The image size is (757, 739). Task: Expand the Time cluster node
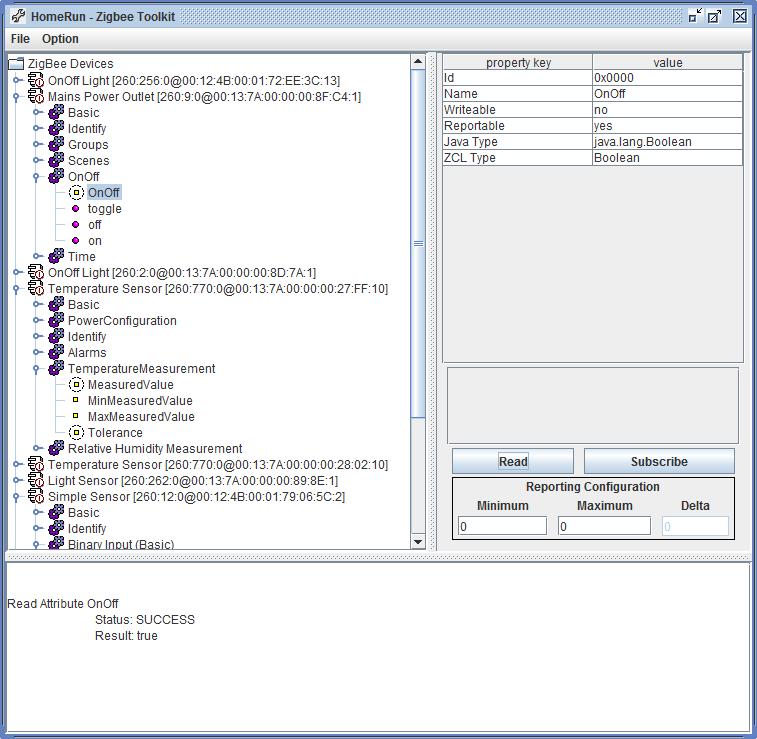click(x=37, y=256)
